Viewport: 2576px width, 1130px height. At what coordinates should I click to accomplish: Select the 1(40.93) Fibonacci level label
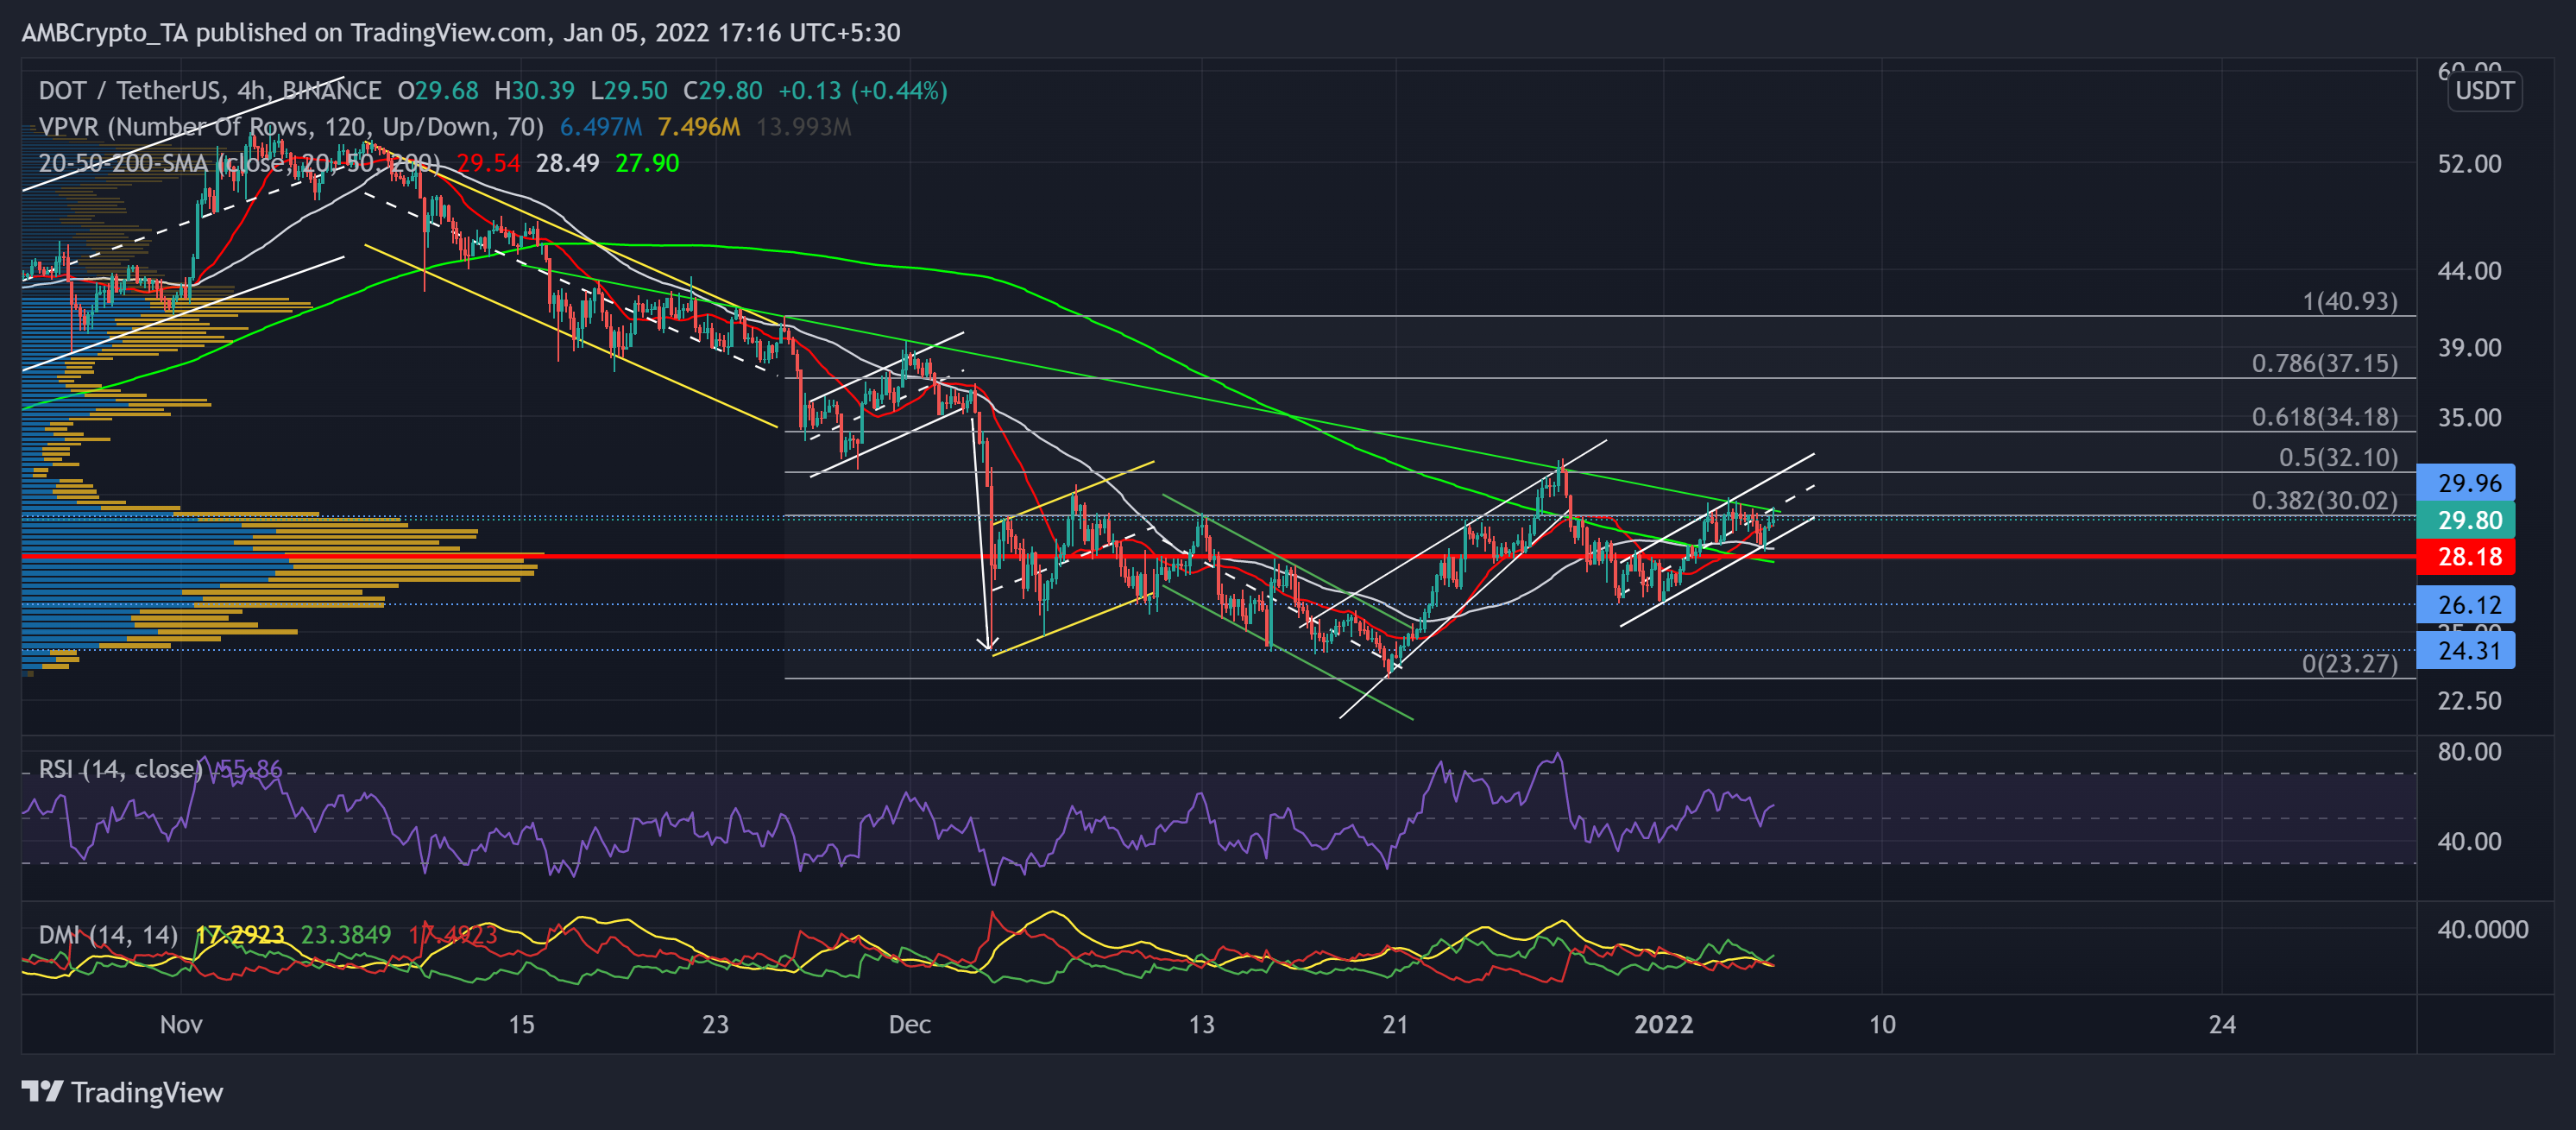[x=2349, y=301]
